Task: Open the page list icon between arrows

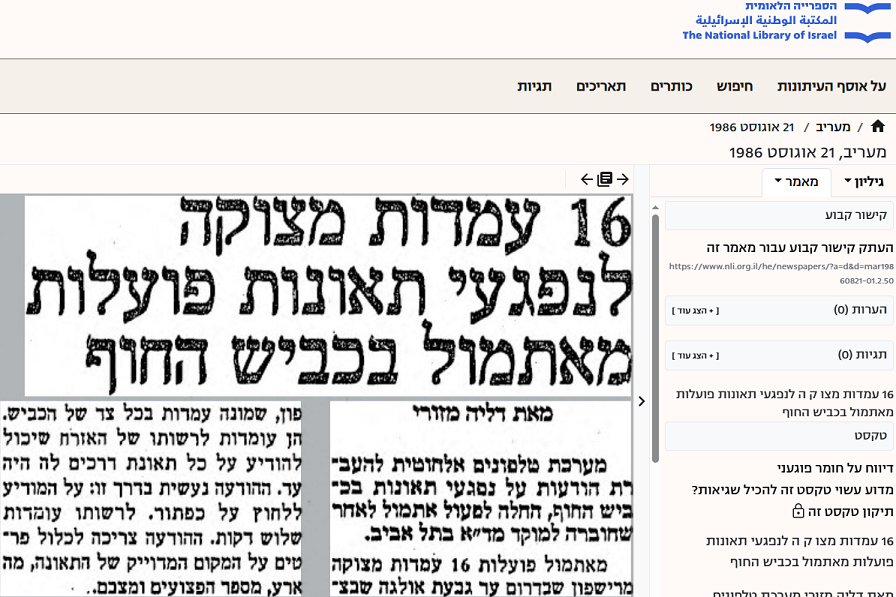Action: tap(604, 179)
